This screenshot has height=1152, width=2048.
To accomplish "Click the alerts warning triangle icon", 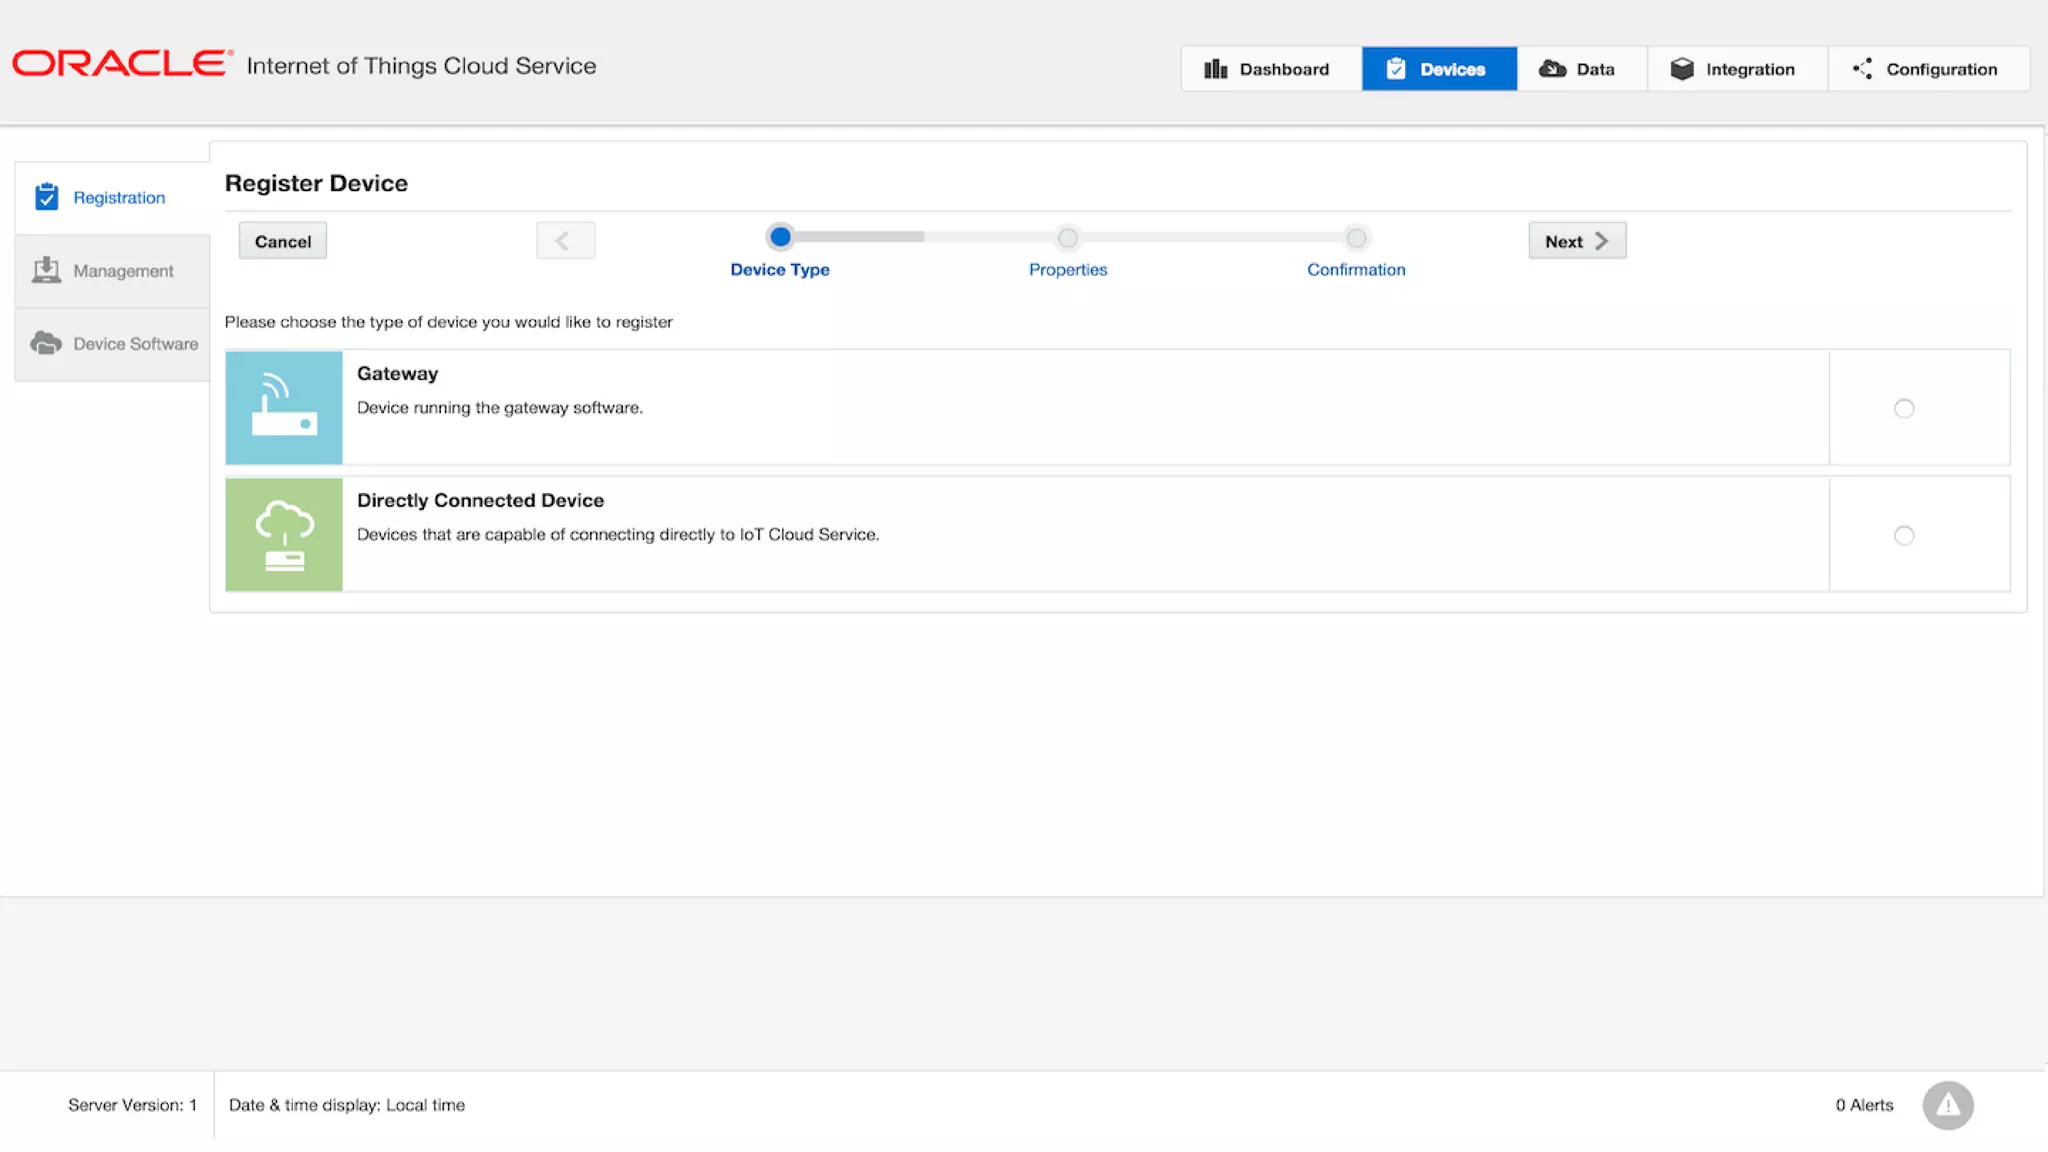I will point(1947,1105).
